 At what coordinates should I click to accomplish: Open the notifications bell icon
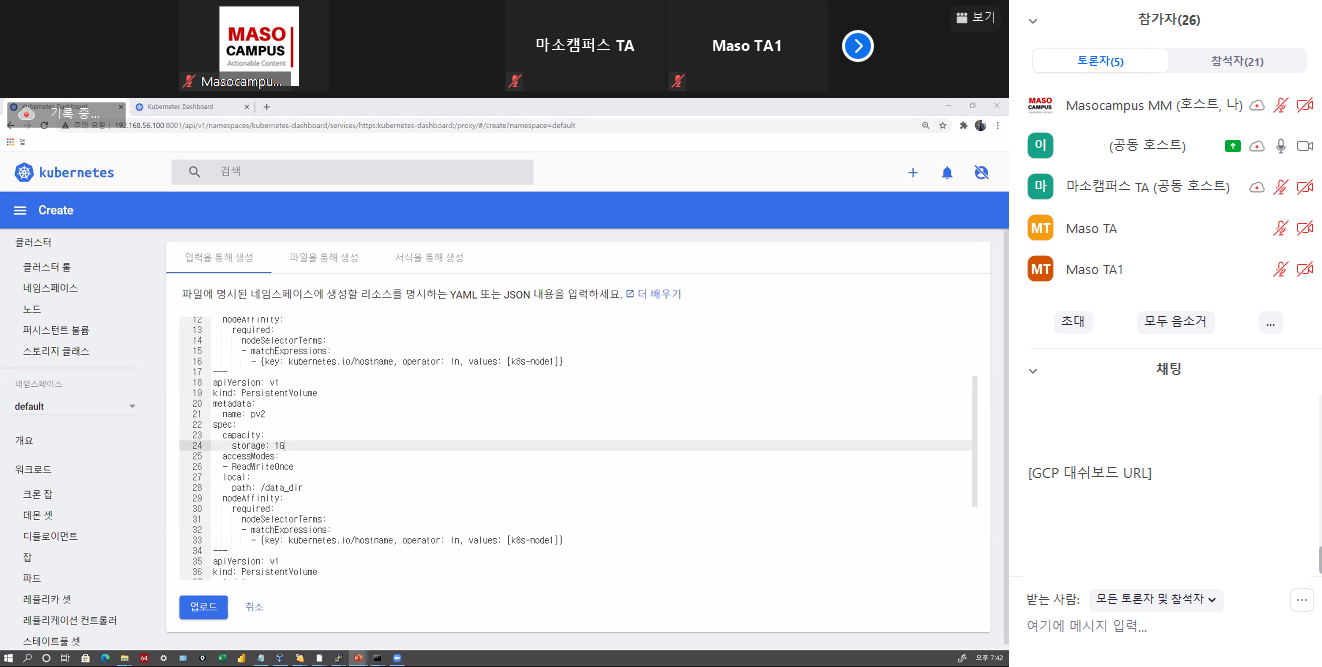[x=947, y=172]
